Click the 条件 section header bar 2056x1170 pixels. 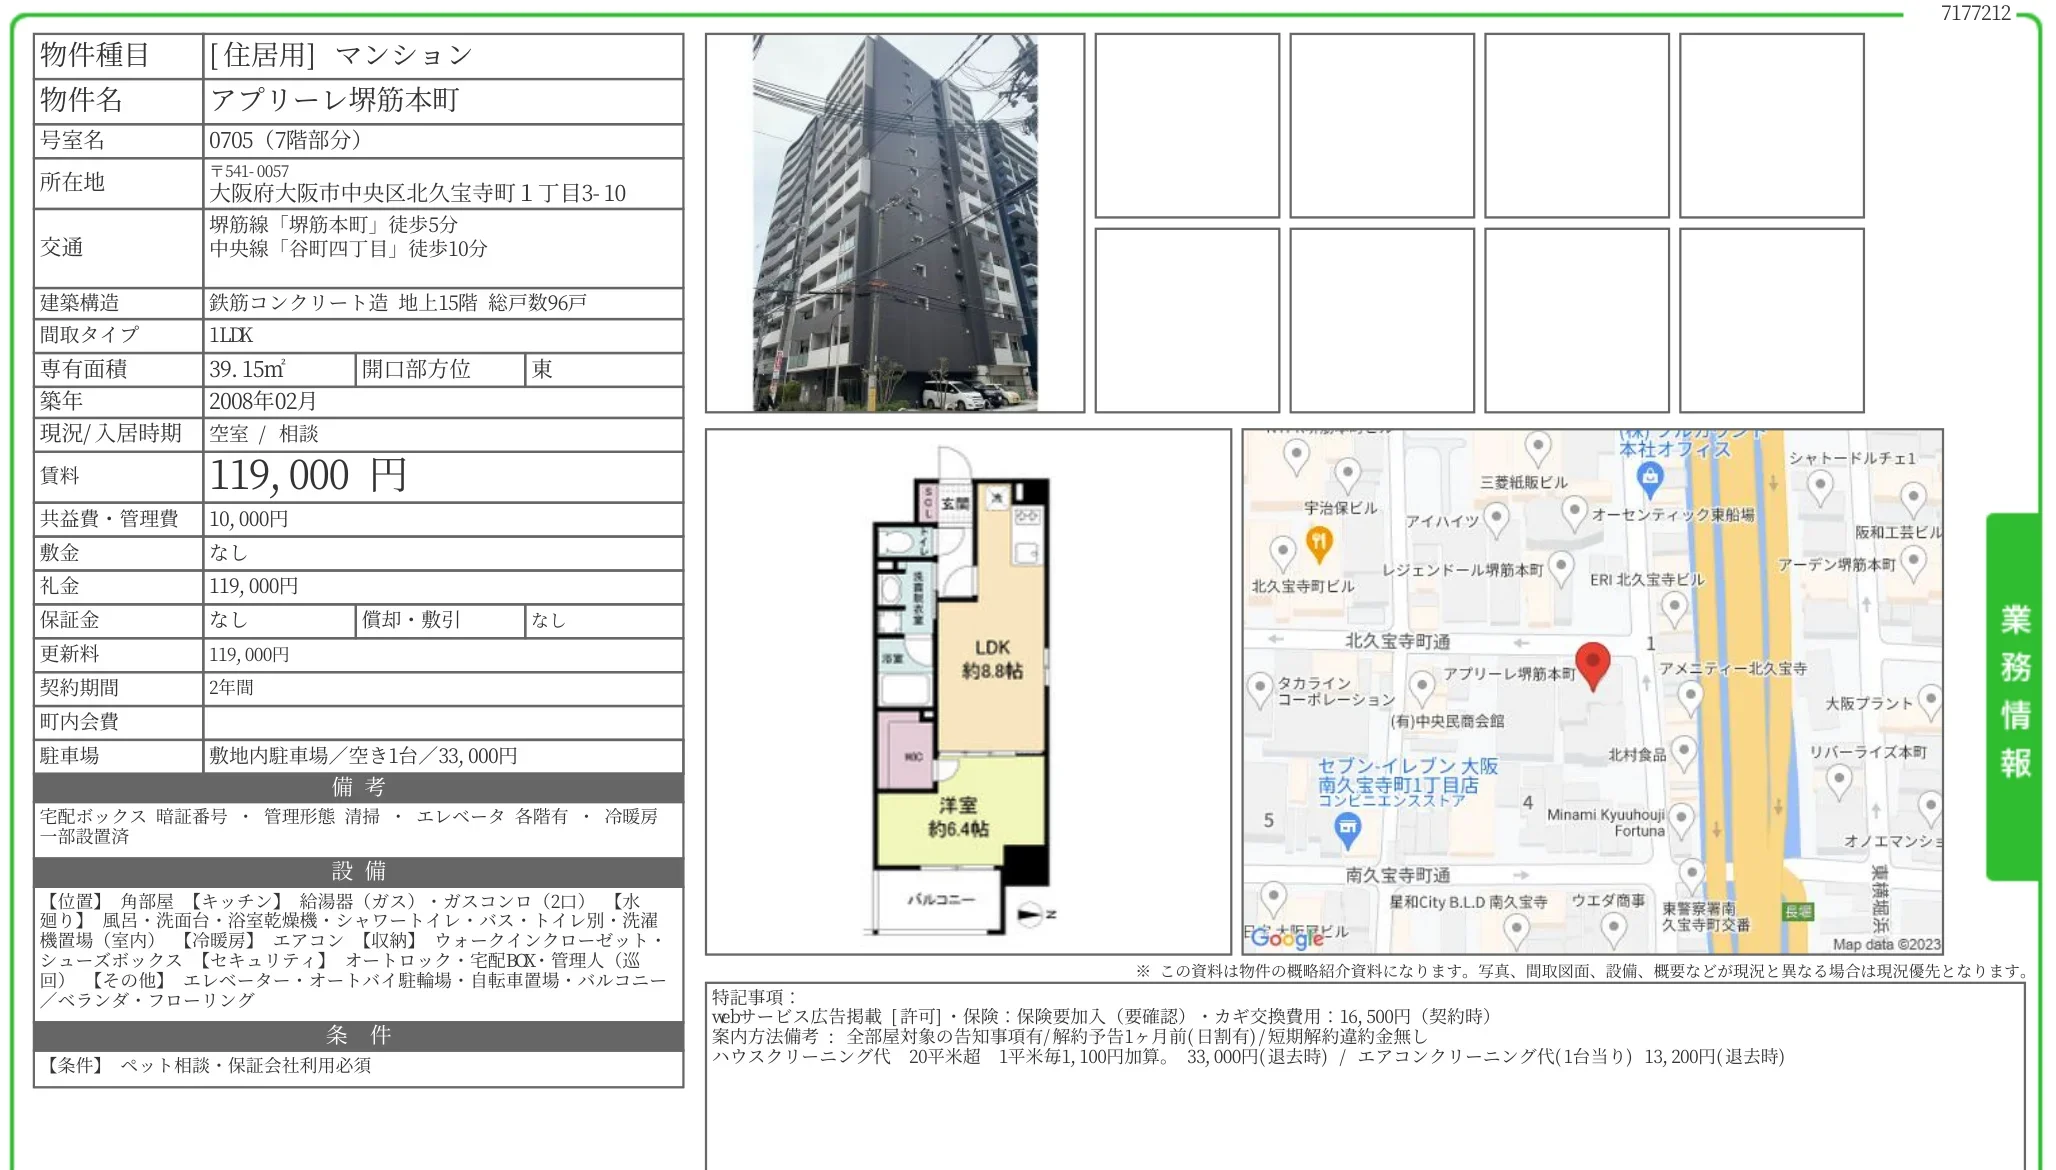(x=358, y=1035)
